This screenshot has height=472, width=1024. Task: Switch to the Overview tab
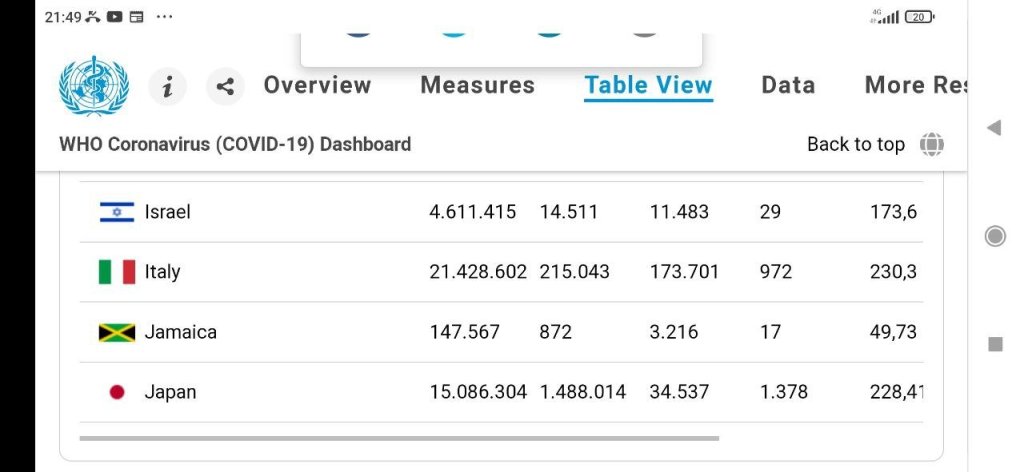(x=317, y=85)
